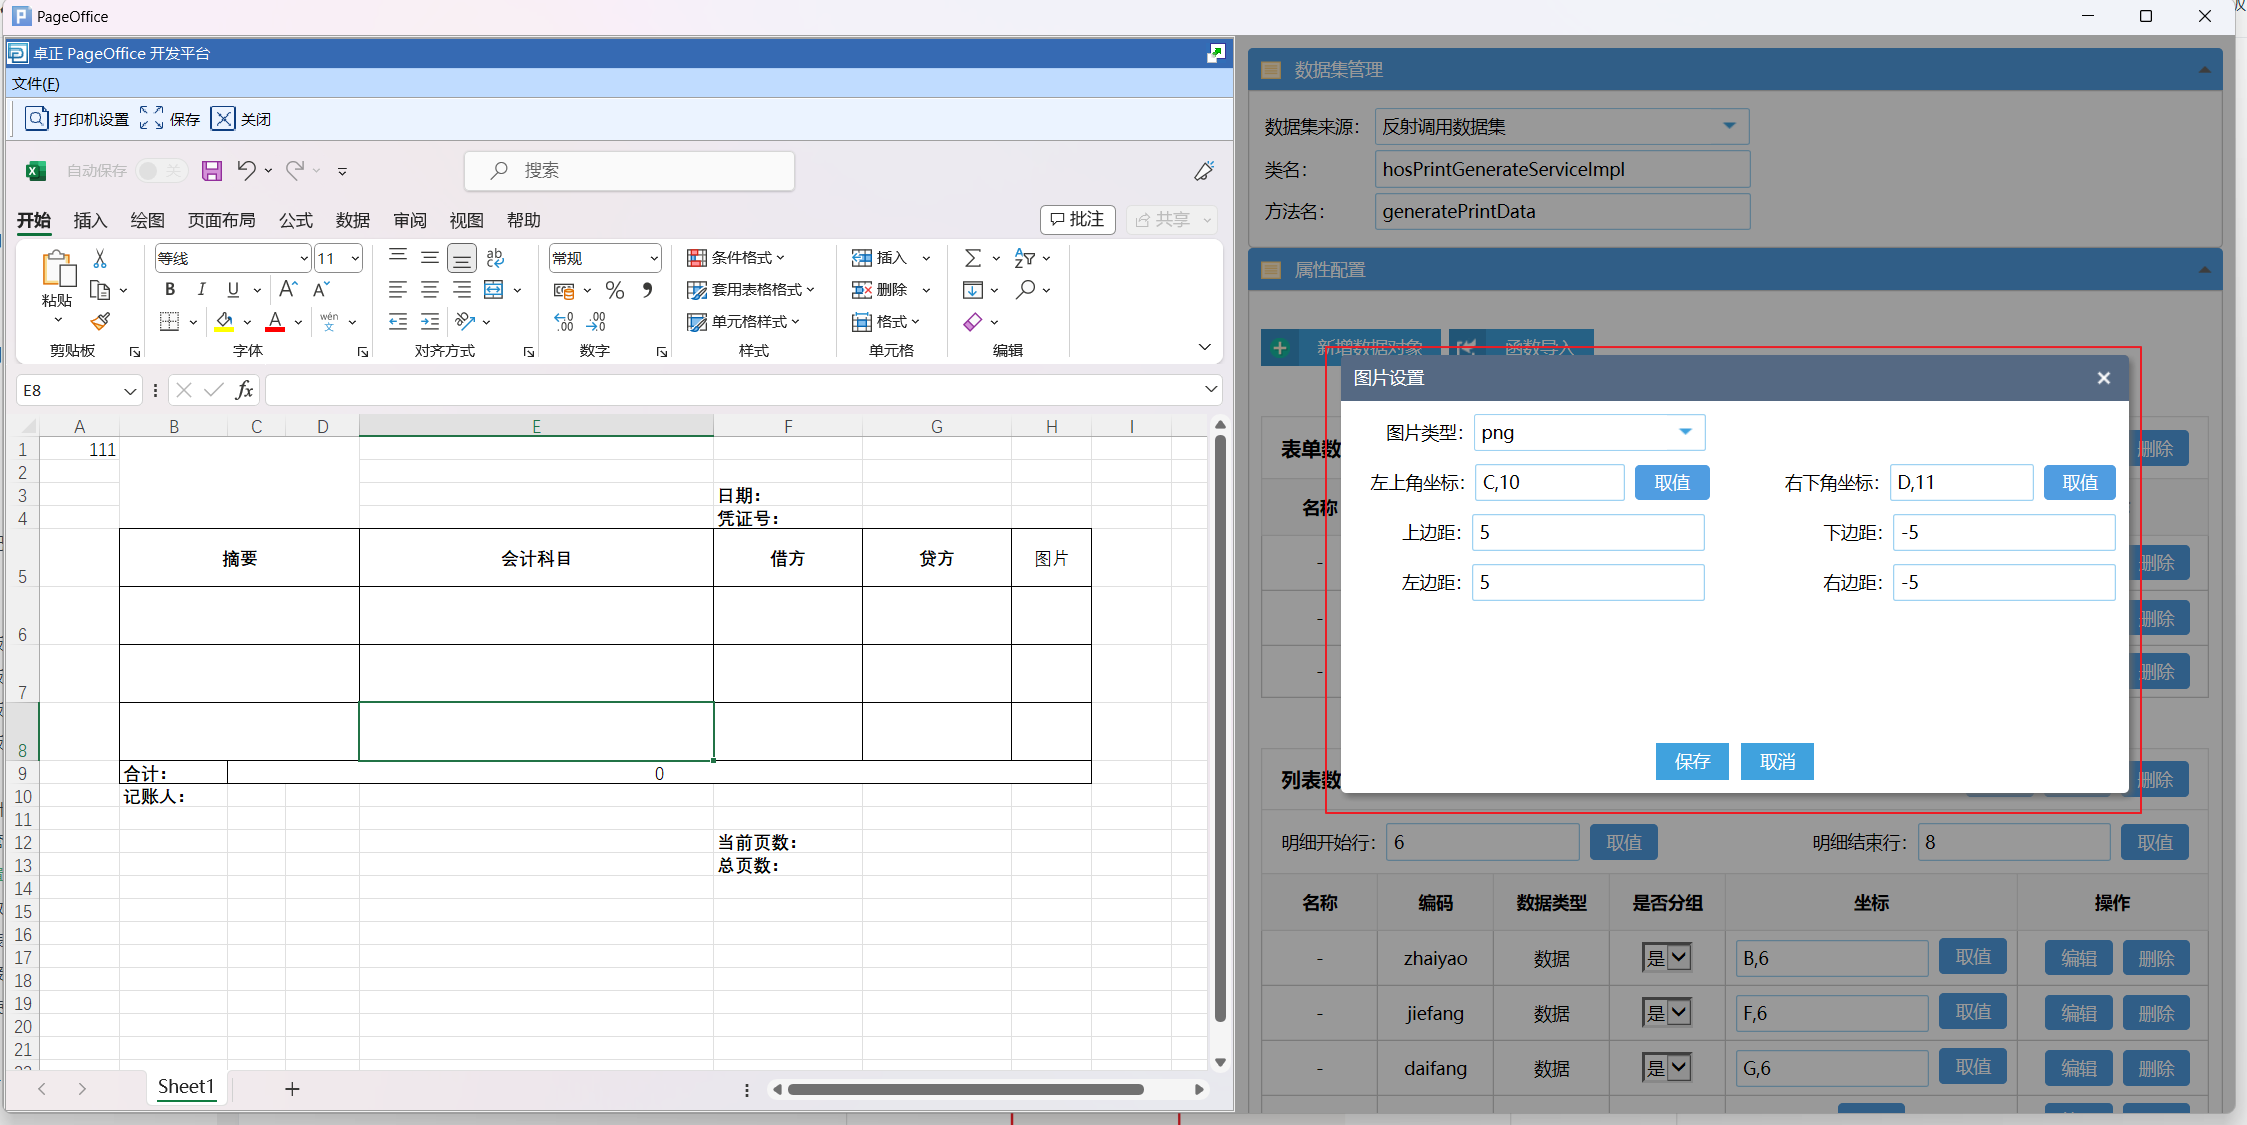Click the Undo arrow icon
The height and width of the screenshot is (1125, 2247).
246,170
